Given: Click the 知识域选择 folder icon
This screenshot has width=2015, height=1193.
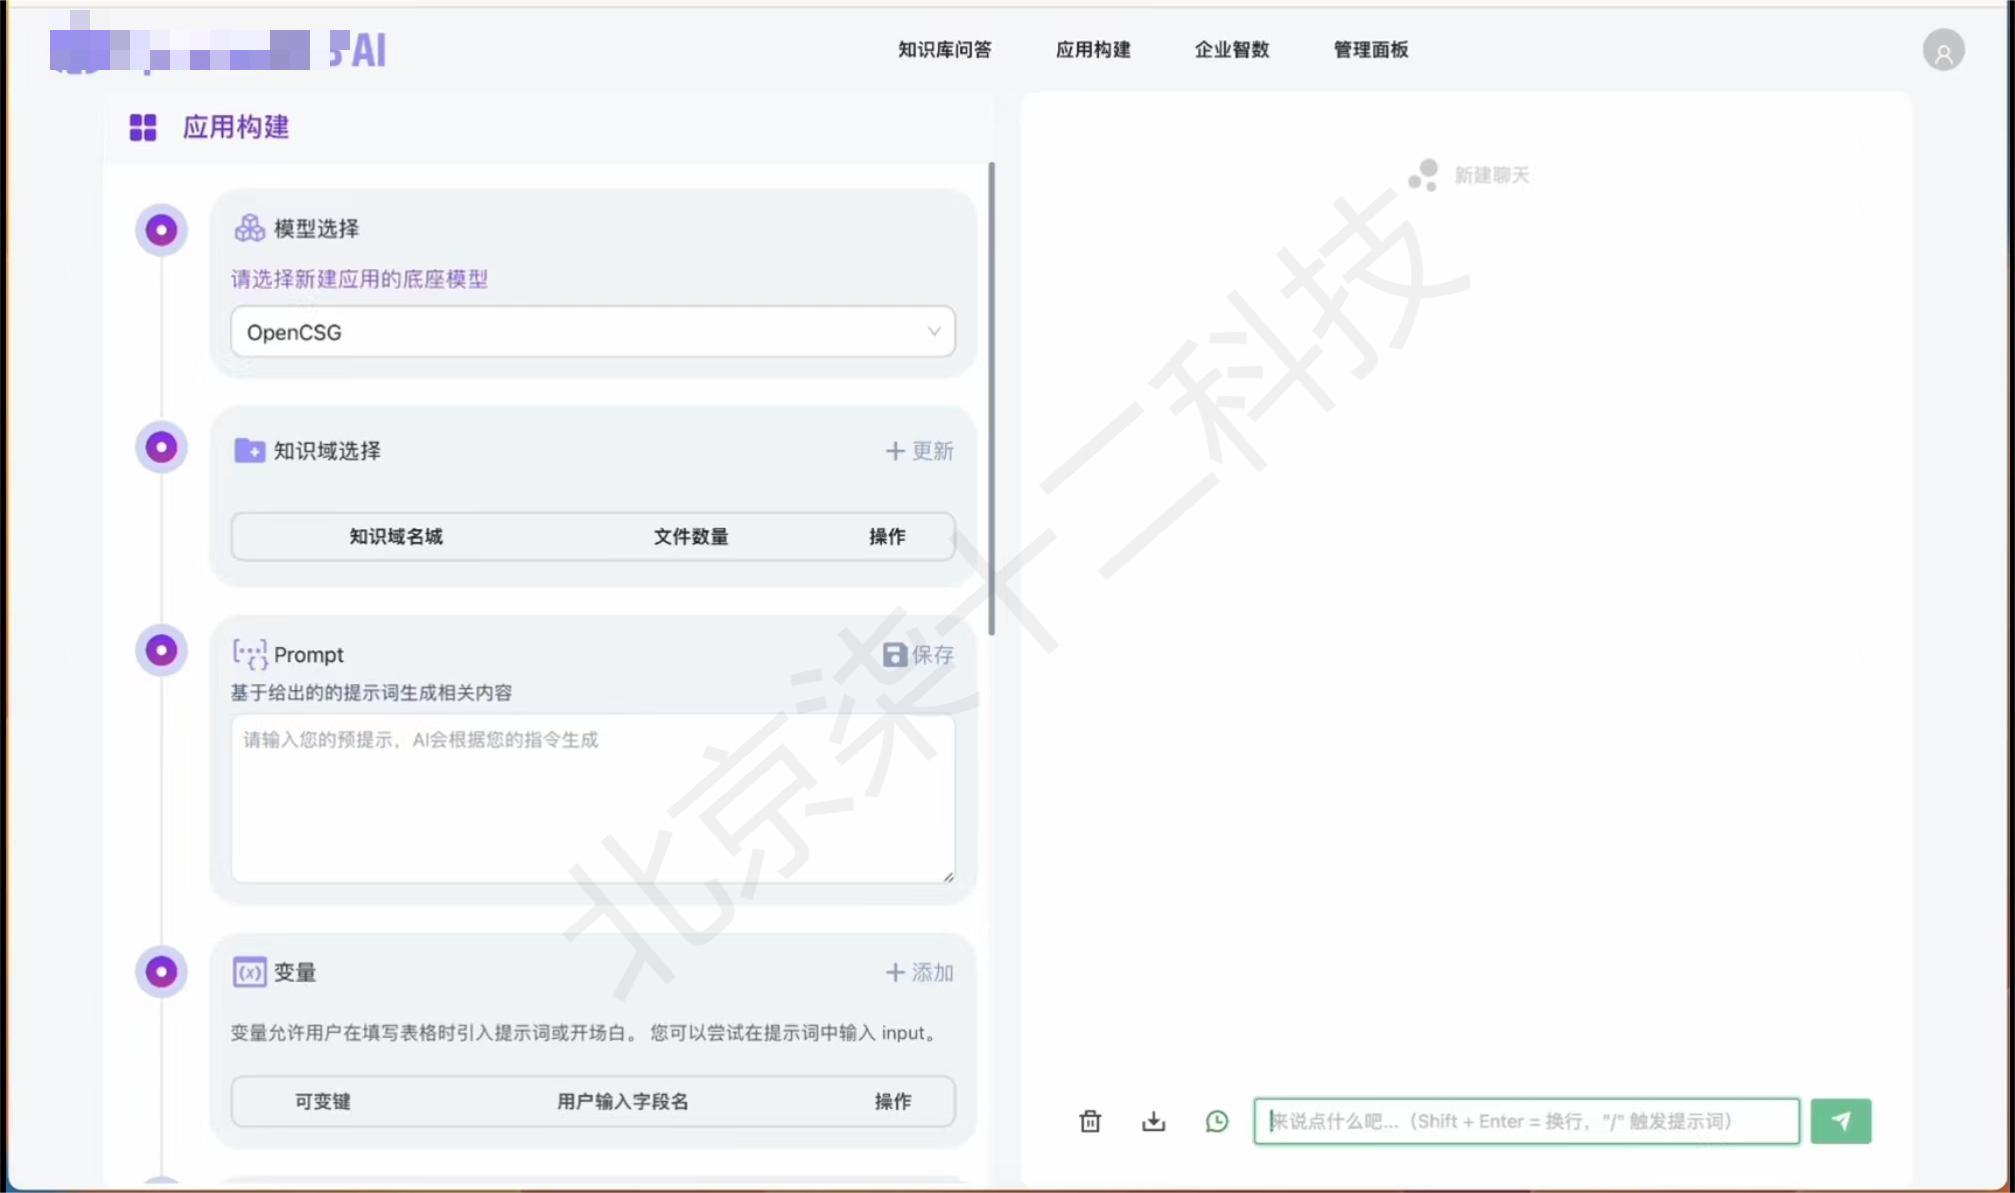Looking at the screenshot, I should click(x=249, y=450).
